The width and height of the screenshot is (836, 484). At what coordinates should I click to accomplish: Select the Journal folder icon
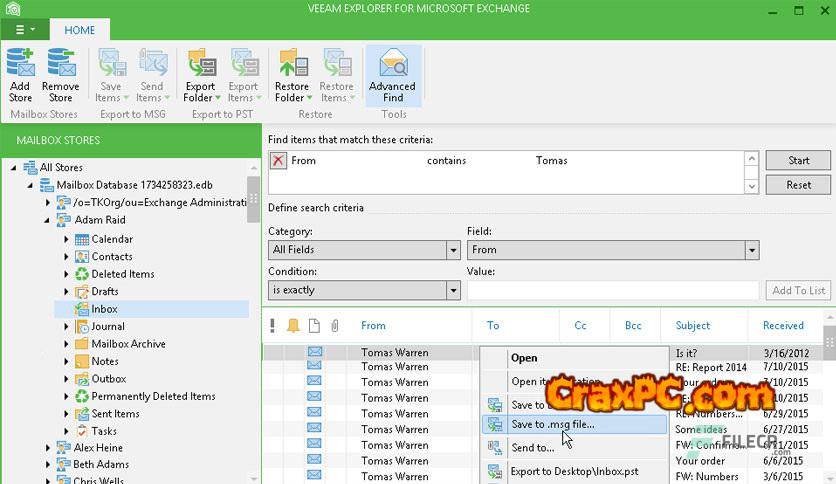click(x=82, y=327)
